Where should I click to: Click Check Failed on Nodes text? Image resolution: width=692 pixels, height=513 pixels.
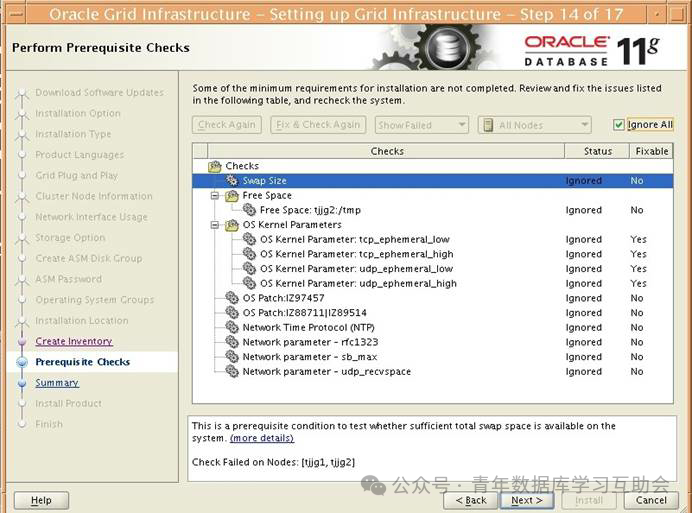(x=273, y=462)
